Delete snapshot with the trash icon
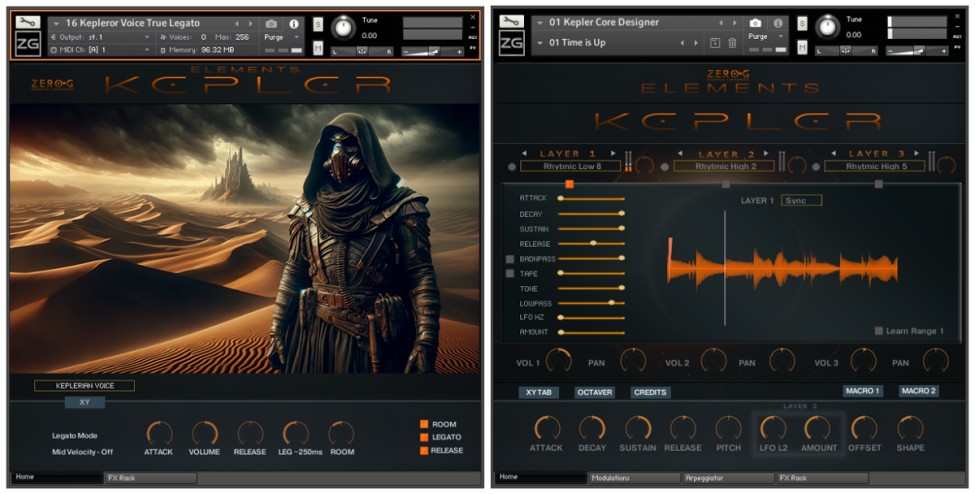 732,42
